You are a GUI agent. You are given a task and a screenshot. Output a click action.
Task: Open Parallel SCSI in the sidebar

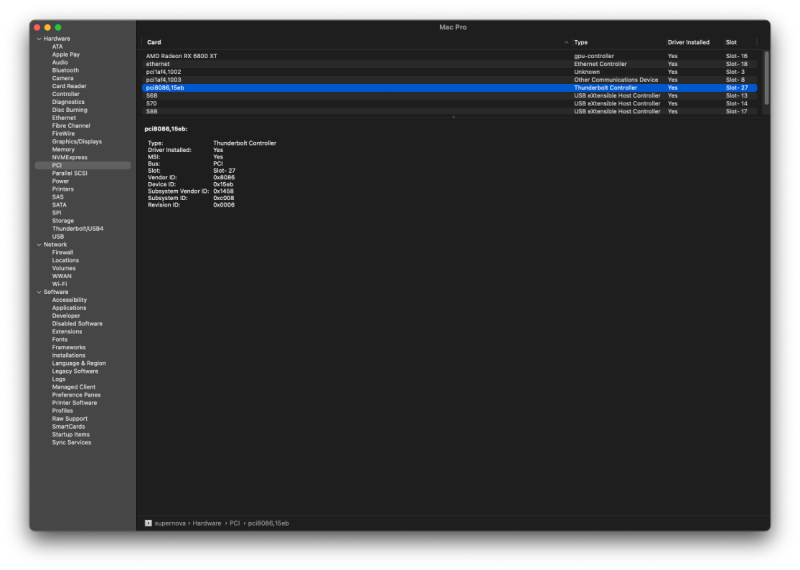(69, 173)
